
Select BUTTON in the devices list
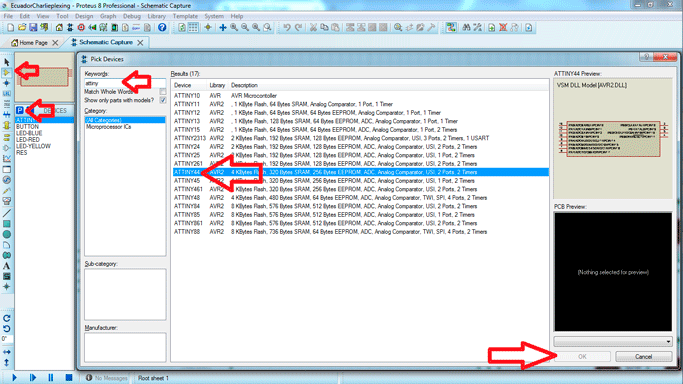coord(27,127)
